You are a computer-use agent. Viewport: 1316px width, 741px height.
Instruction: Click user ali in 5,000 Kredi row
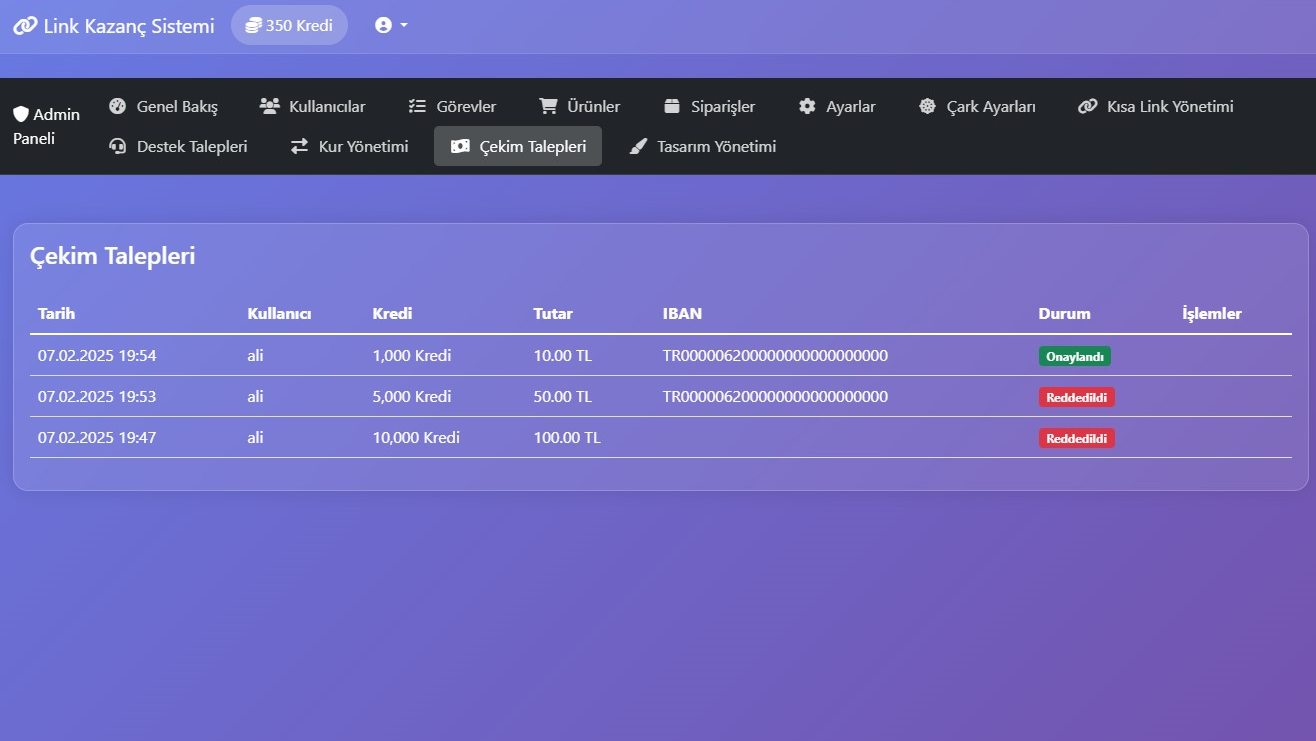point(255,396)
